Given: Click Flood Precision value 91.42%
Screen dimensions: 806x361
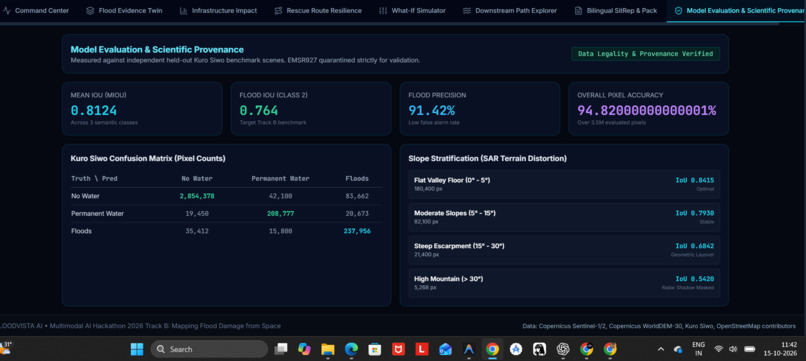Looking at the screenshot, I should (x=432, y=110).
